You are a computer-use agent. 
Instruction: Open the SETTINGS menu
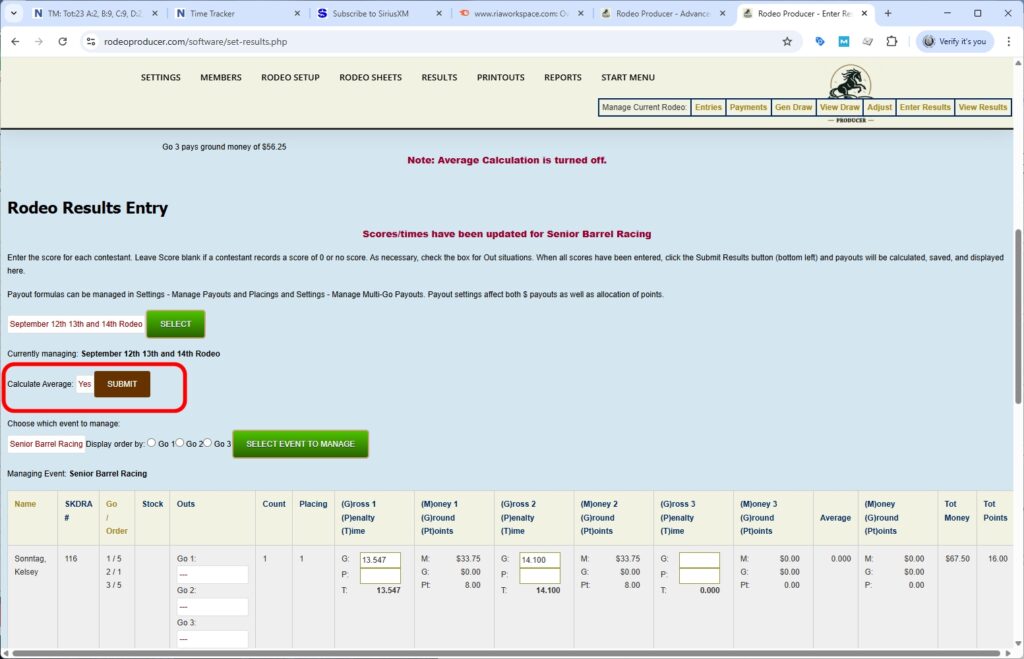click(x=160, y=77)
